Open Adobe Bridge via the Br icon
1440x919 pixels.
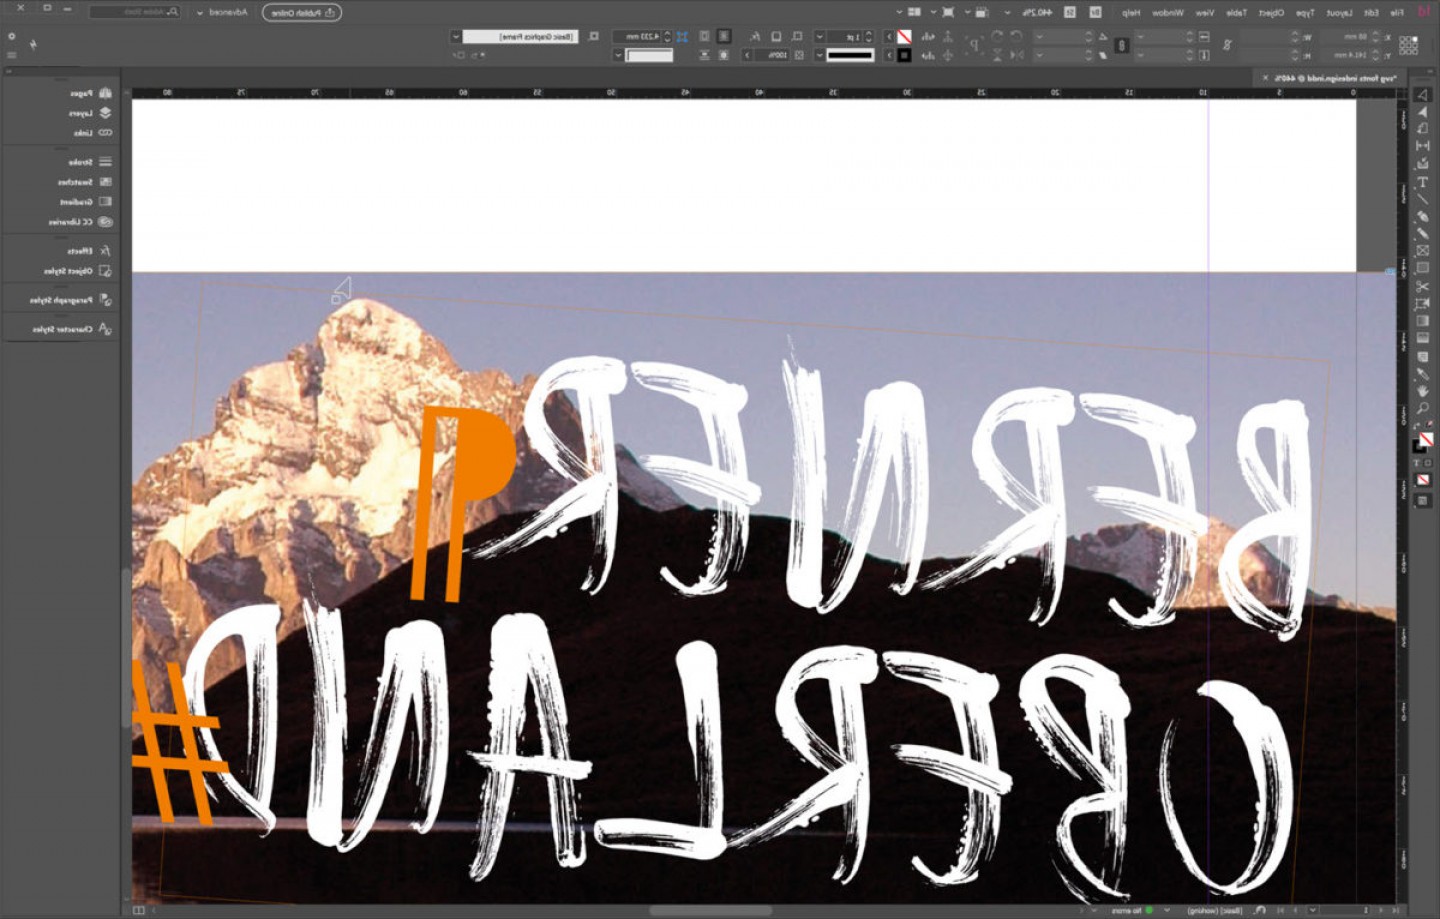coord(1096,12)
